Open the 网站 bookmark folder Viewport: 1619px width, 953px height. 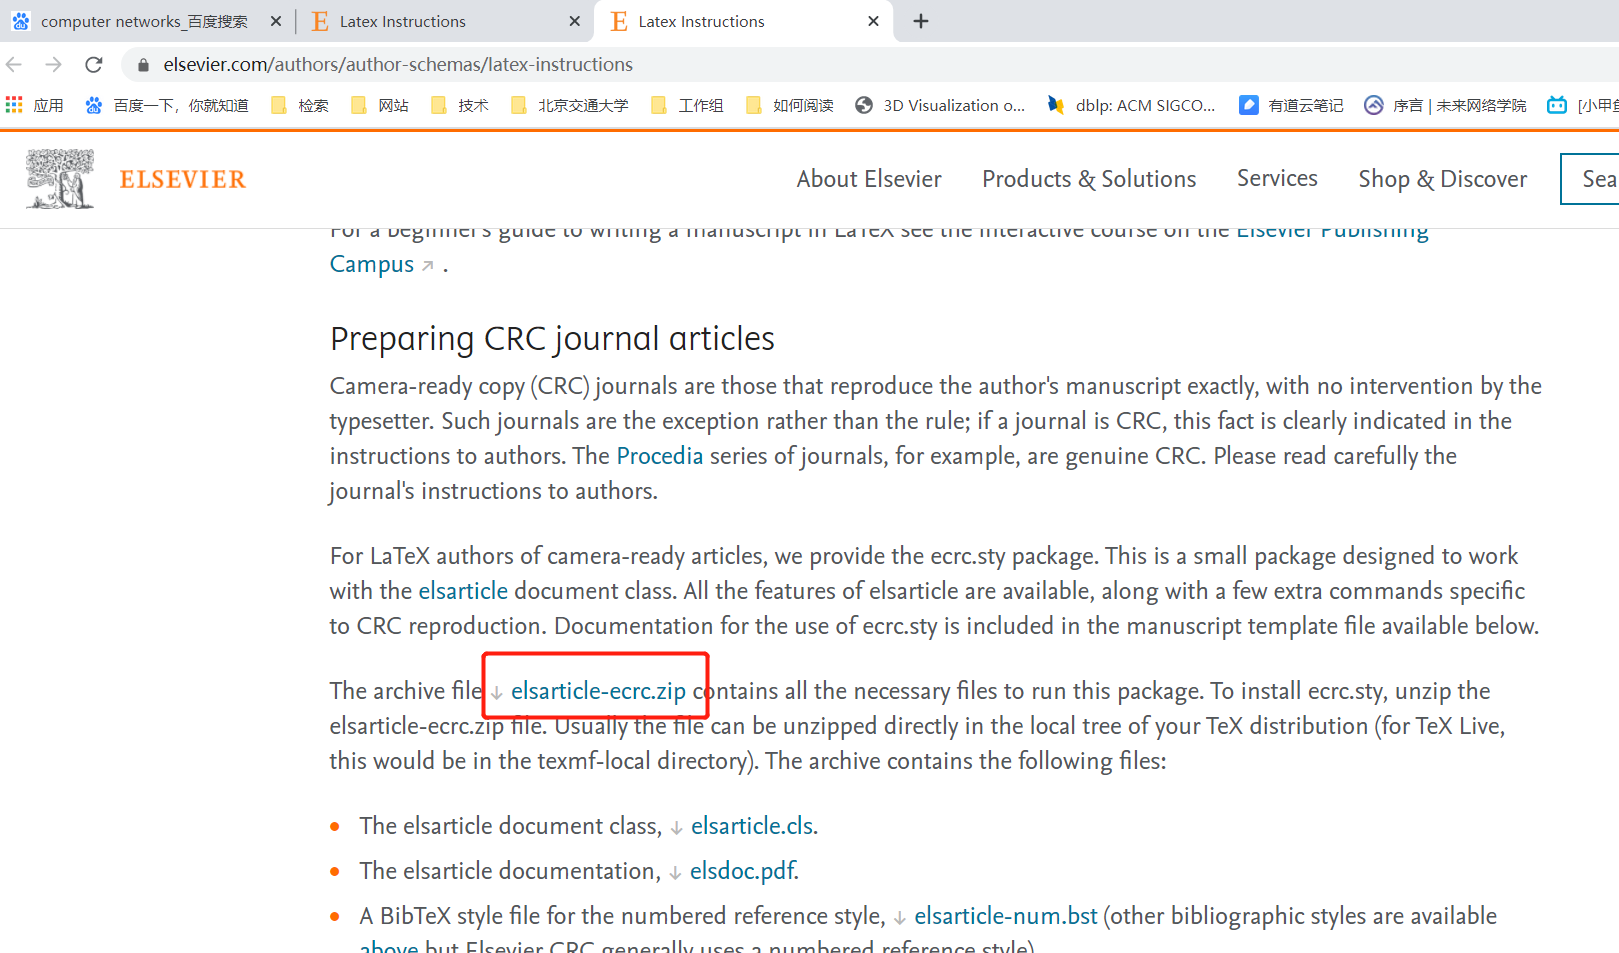(380, 105)
